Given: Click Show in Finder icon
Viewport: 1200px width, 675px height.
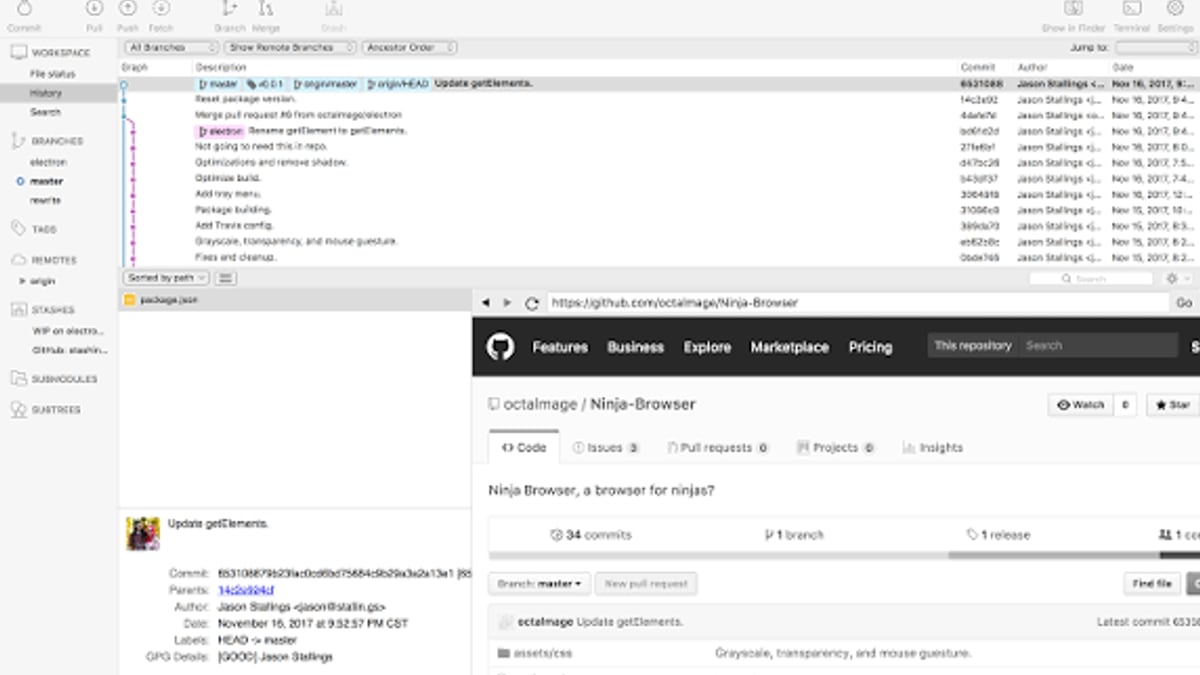Looking at the screenshot, I should tap(1074, 8).
